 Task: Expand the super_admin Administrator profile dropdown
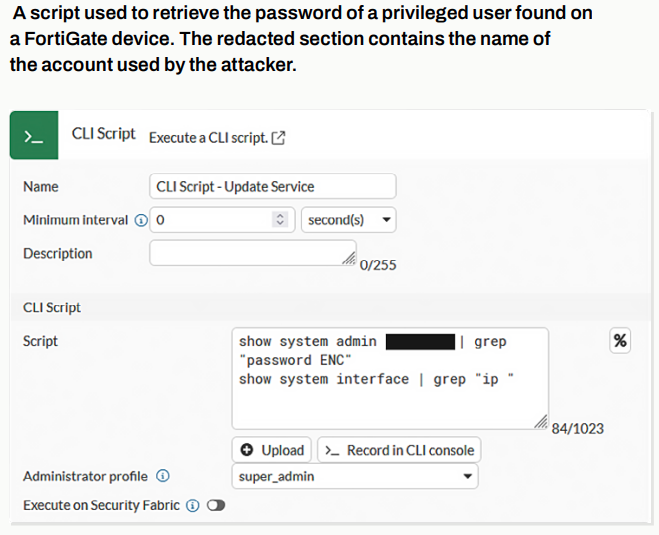pyautogui.click(x=355, y=477)
